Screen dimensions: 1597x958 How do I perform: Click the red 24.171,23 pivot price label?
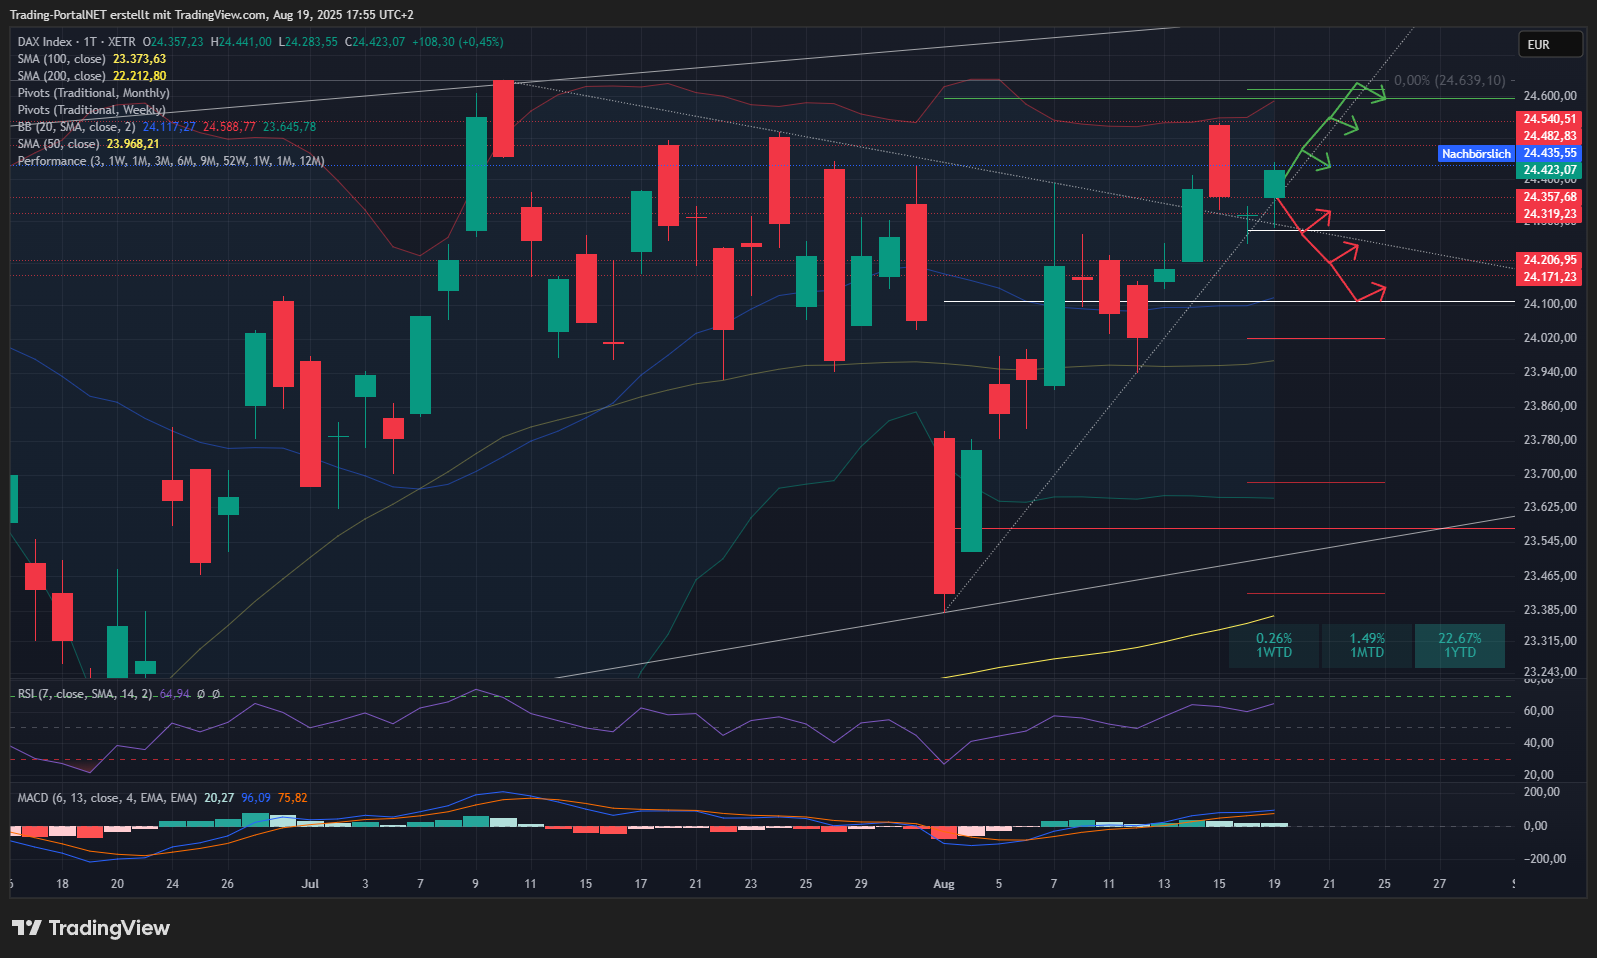click(1549, 277)
